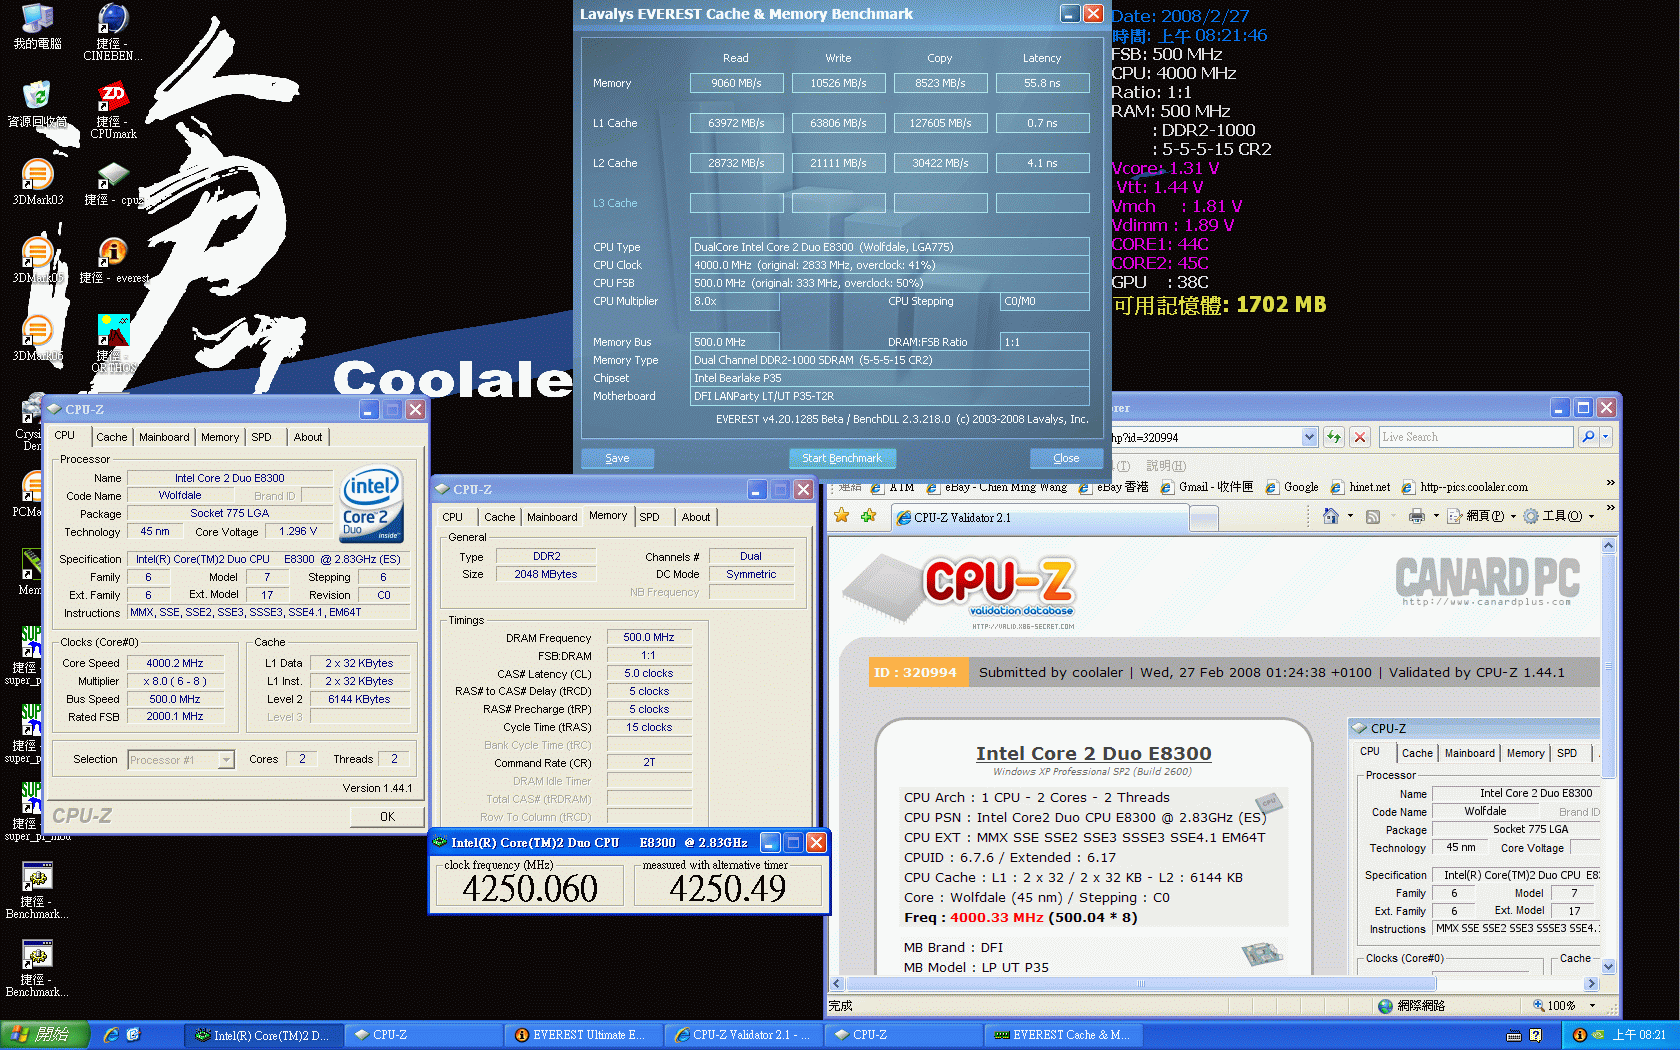This screenshot has width=1680, height=1050.
Task: Open the Processor #1 selection dropdown
Action: (226, 760)
